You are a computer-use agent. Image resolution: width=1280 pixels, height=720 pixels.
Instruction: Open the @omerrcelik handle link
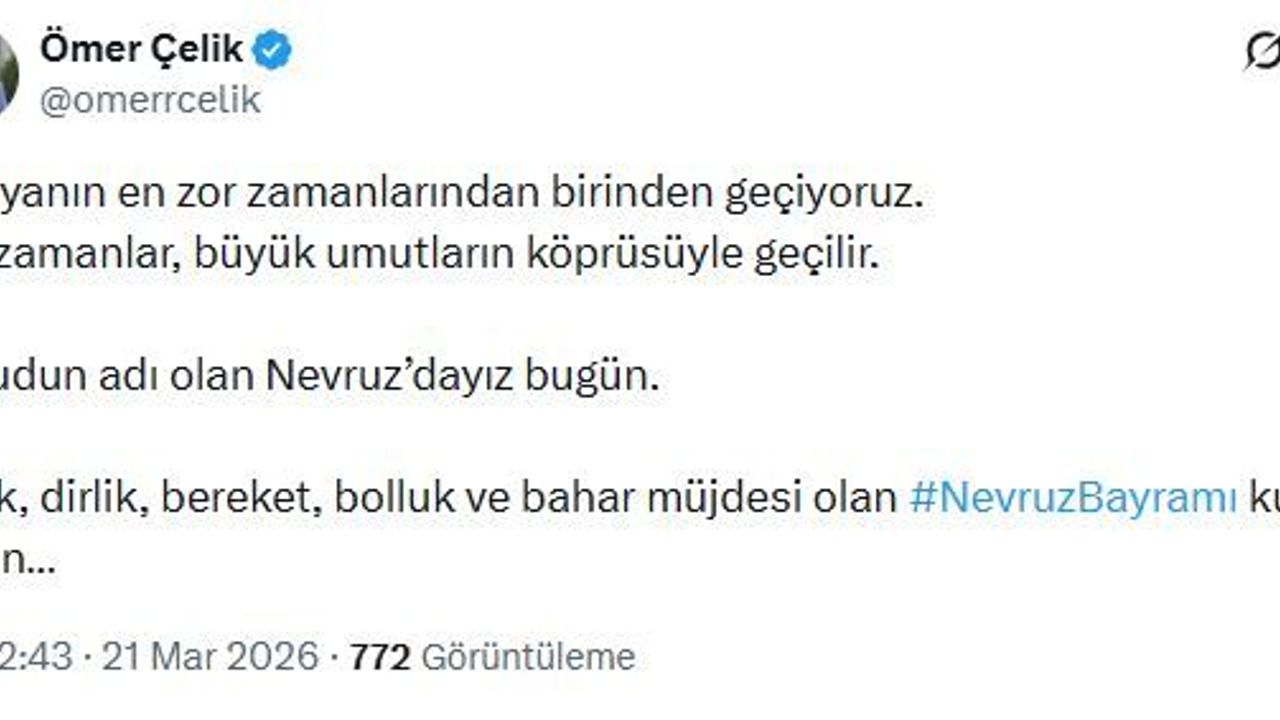(x=150, y=100)
